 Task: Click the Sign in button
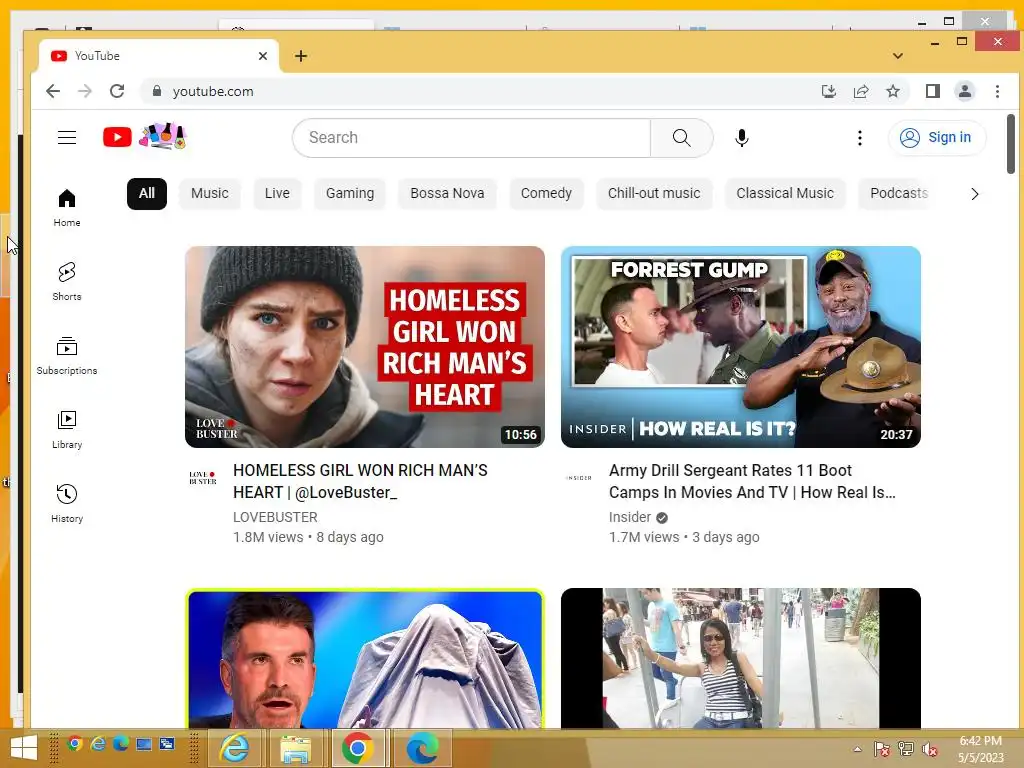click(936, 138)
